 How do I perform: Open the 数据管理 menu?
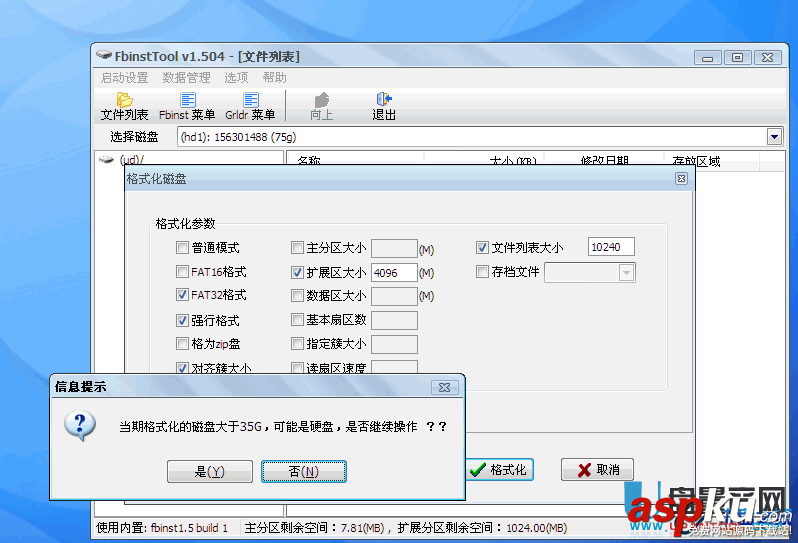[x=186, y=78]
